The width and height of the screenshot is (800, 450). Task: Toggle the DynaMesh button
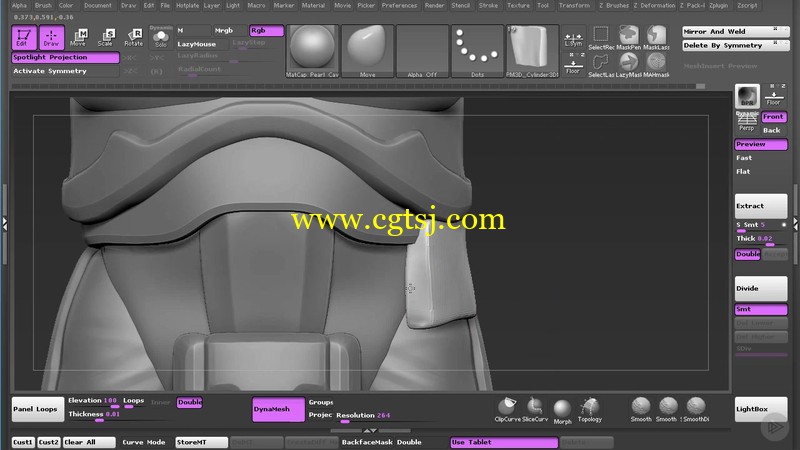(x=279, y=409)
